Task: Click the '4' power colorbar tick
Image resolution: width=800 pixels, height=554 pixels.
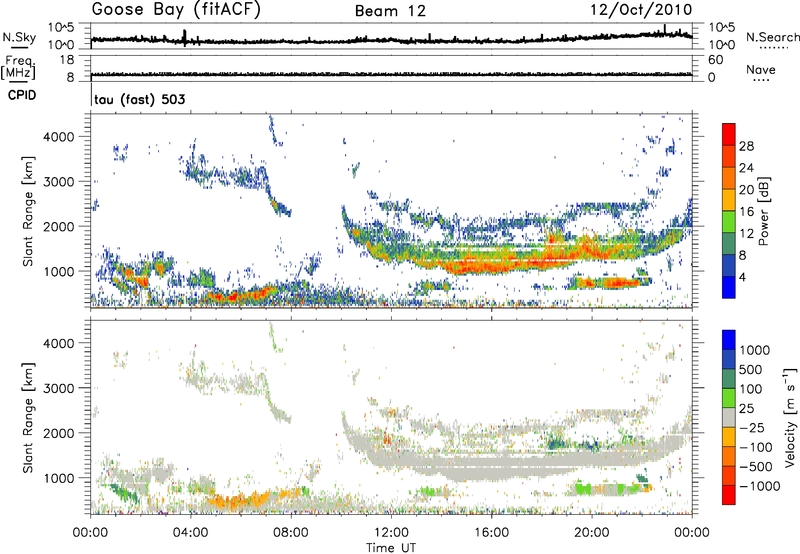Action: 742,277
